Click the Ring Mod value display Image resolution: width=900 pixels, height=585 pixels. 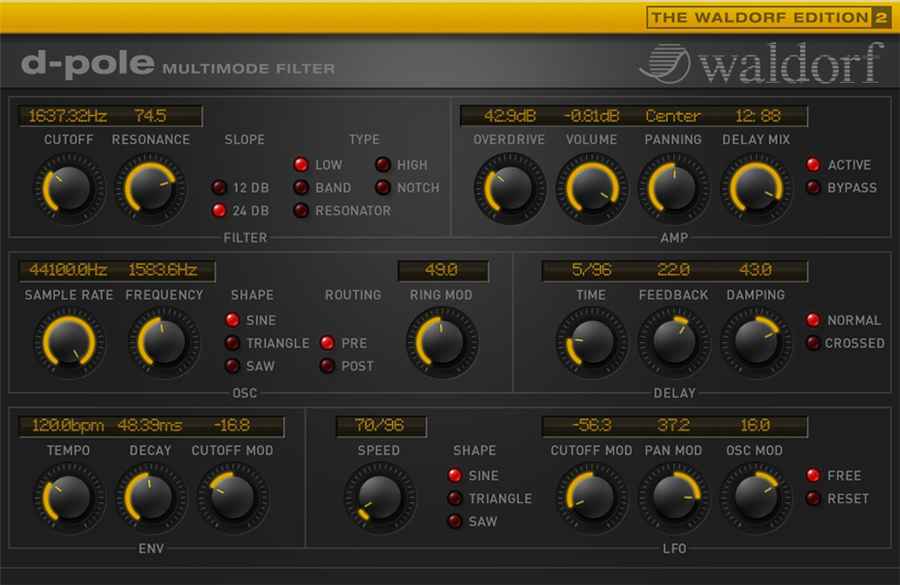tap(443, 270)
